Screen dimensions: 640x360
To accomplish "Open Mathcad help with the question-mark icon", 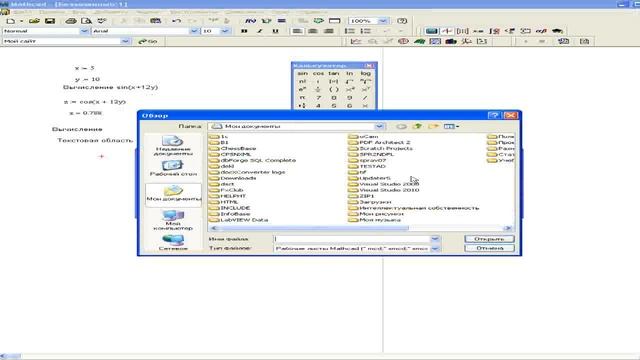I will [402, 21].
